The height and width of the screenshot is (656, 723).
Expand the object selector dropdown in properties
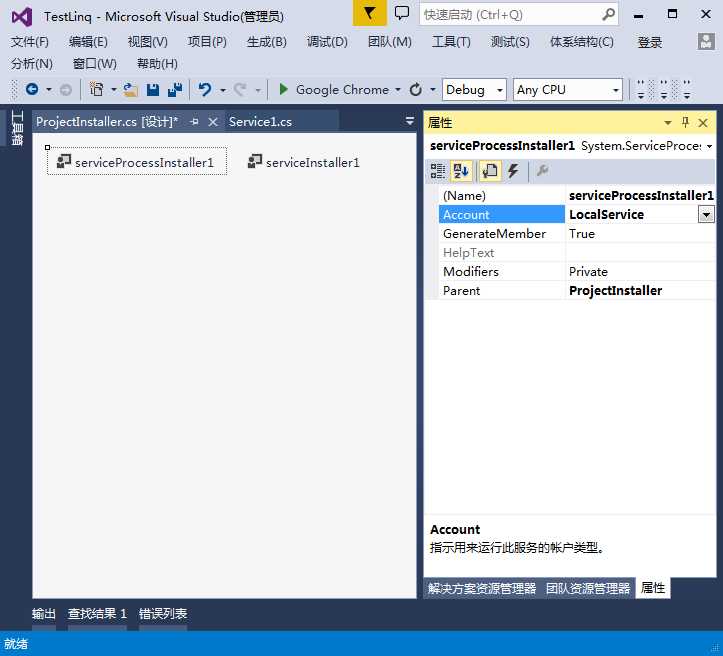tap(709, 146)
